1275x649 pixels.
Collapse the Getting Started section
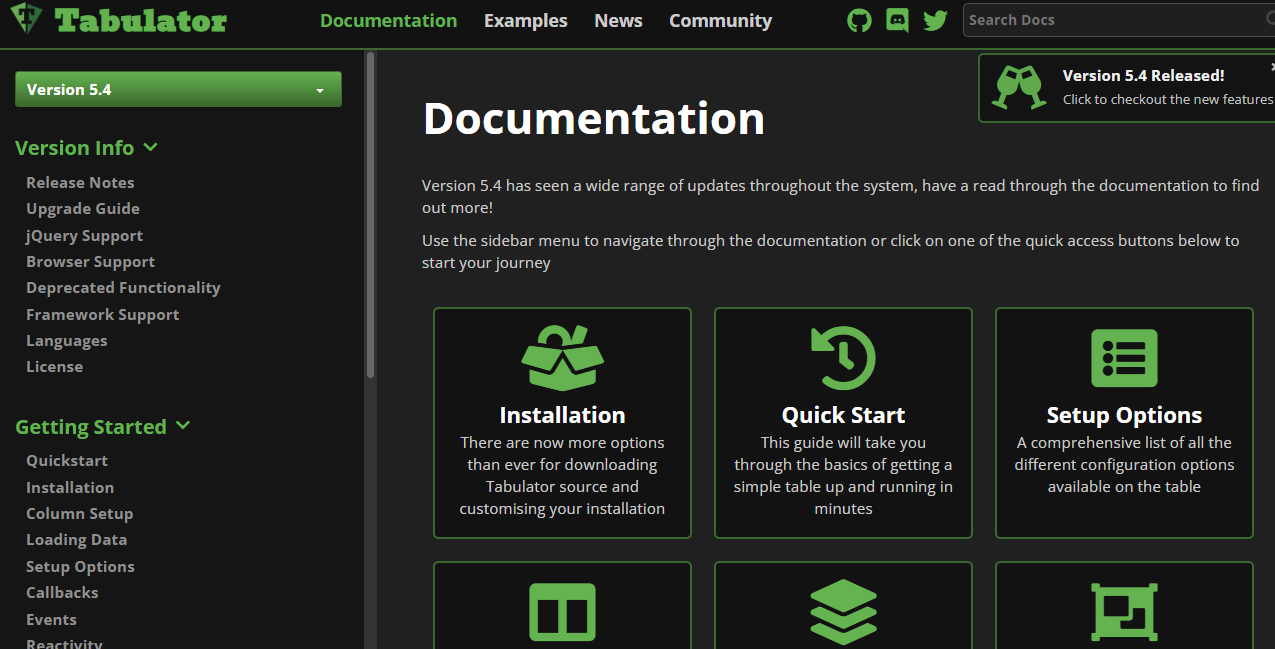[103, 427]
